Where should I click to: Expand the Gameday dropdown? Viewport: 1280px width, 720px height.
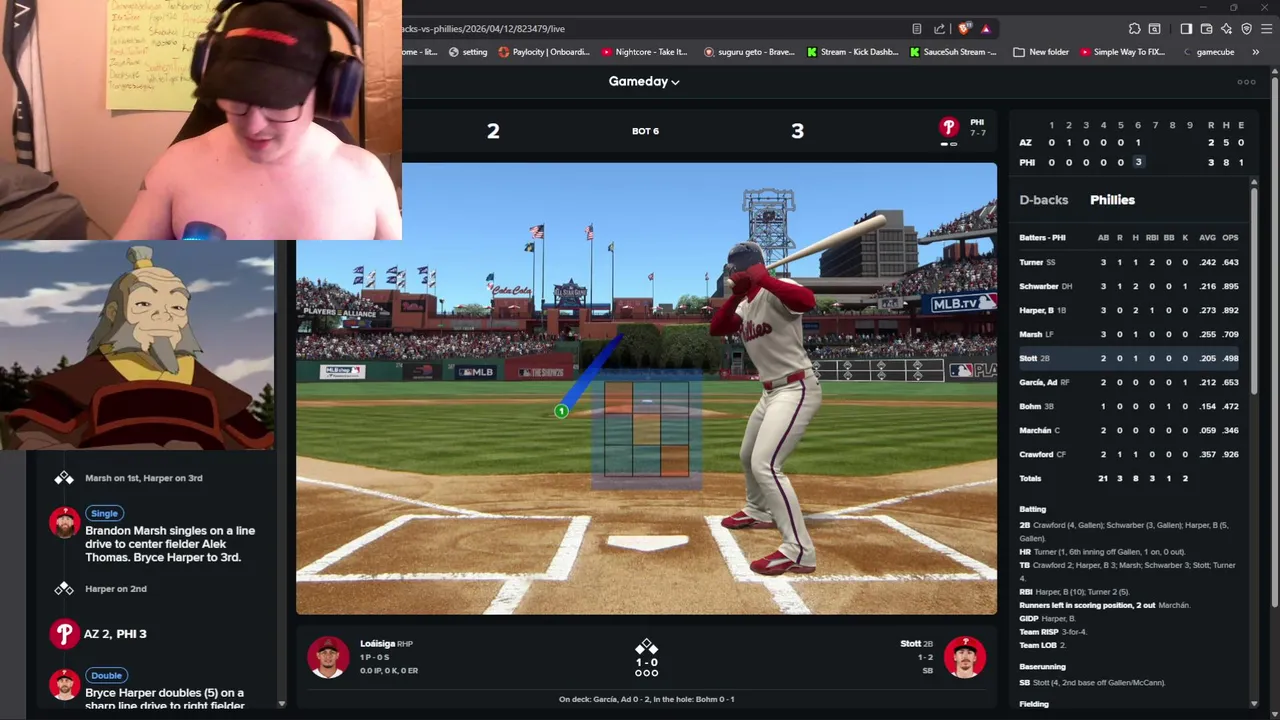point(644,82)
